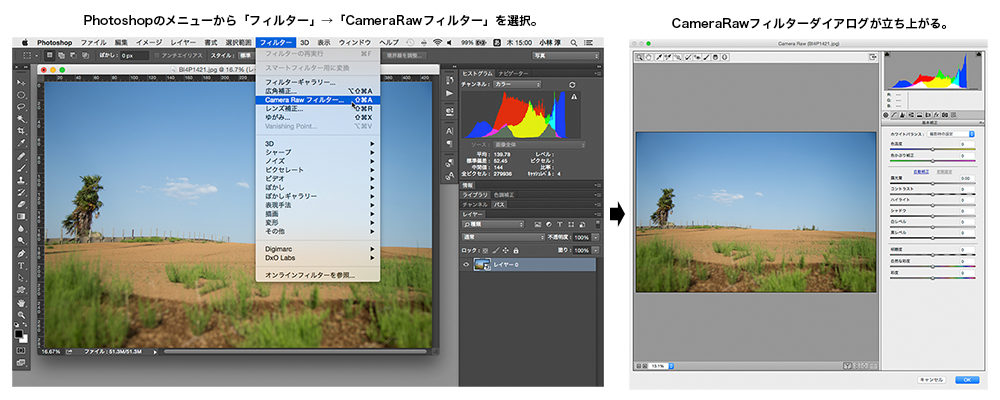Select the Zoom tool in Photoshop toolbar
Image resolution: width=1000 pixels, height=400 pixels.
(20, 314)
